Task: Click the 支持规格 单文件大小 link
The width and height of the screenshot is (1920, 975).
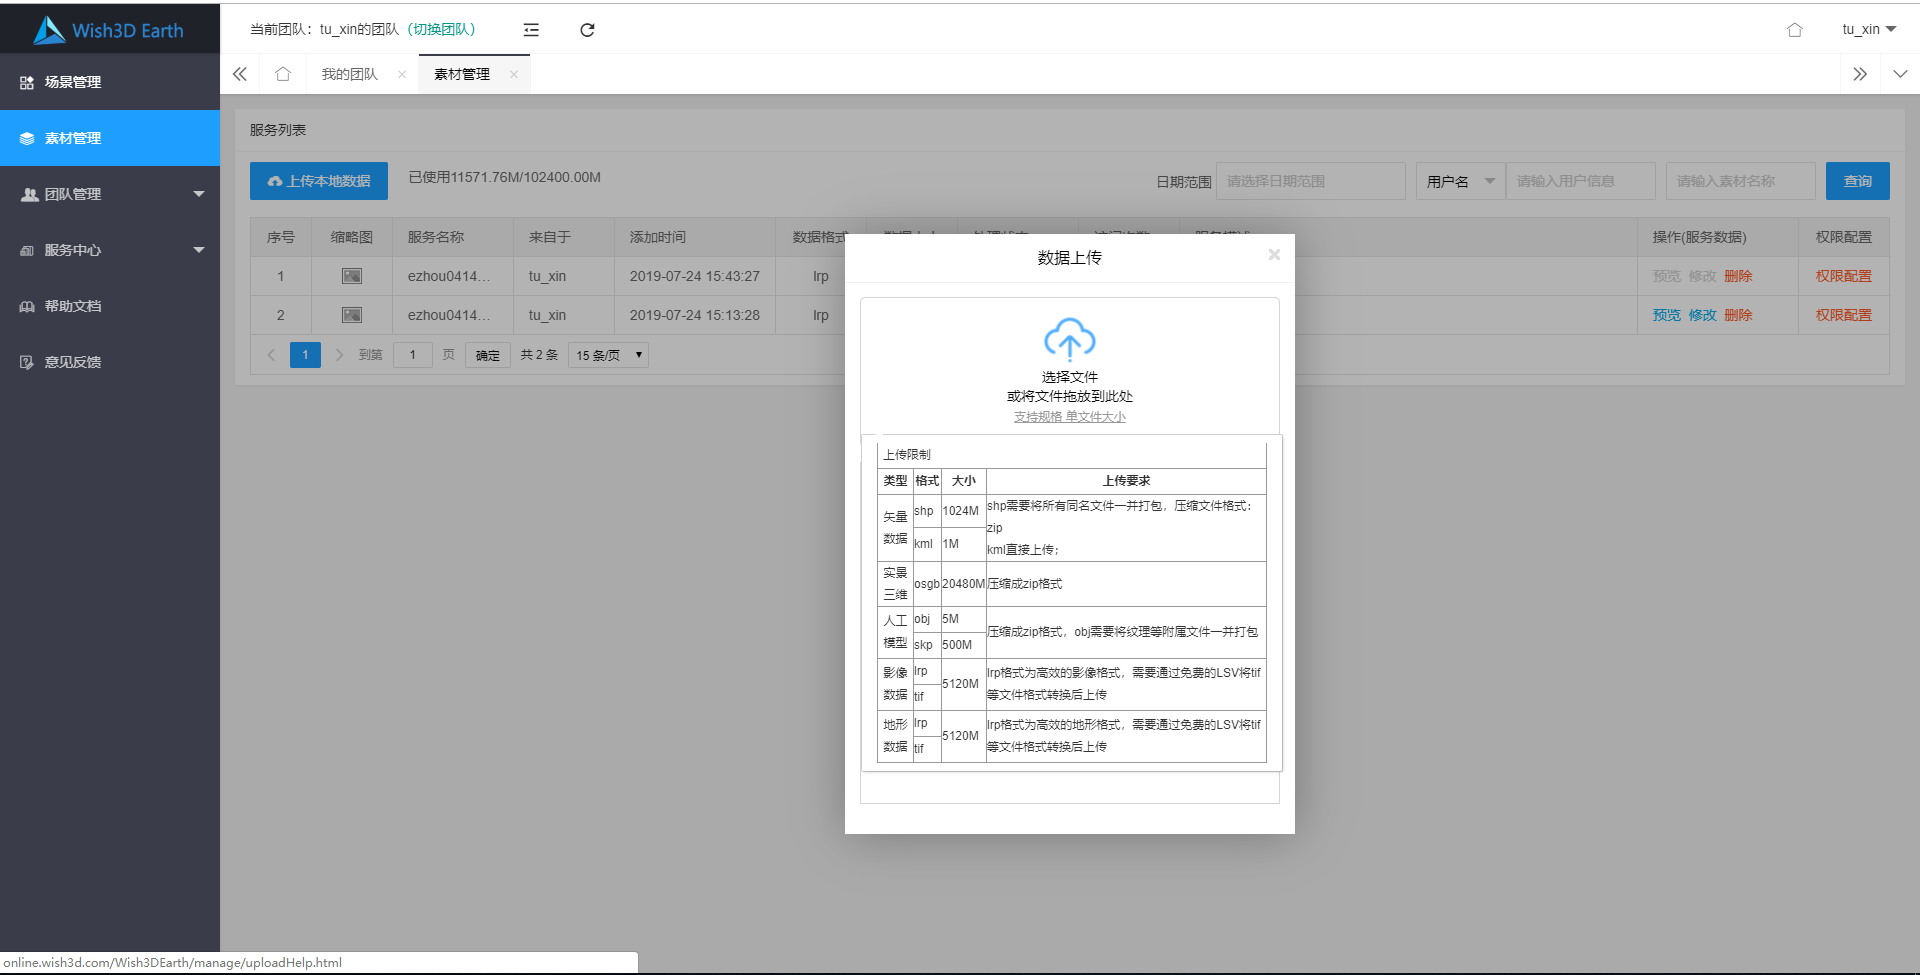Action: [x=1069, y=417]
